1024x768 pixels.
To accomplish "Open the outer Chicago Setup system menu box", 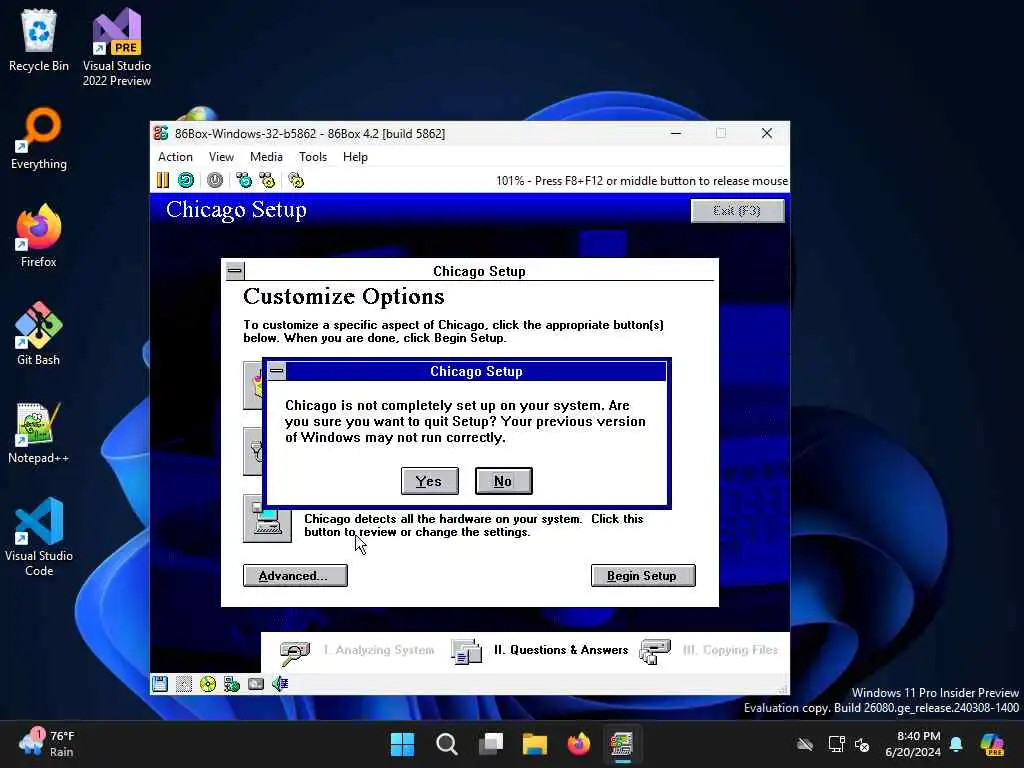I will tap(235, 270).
